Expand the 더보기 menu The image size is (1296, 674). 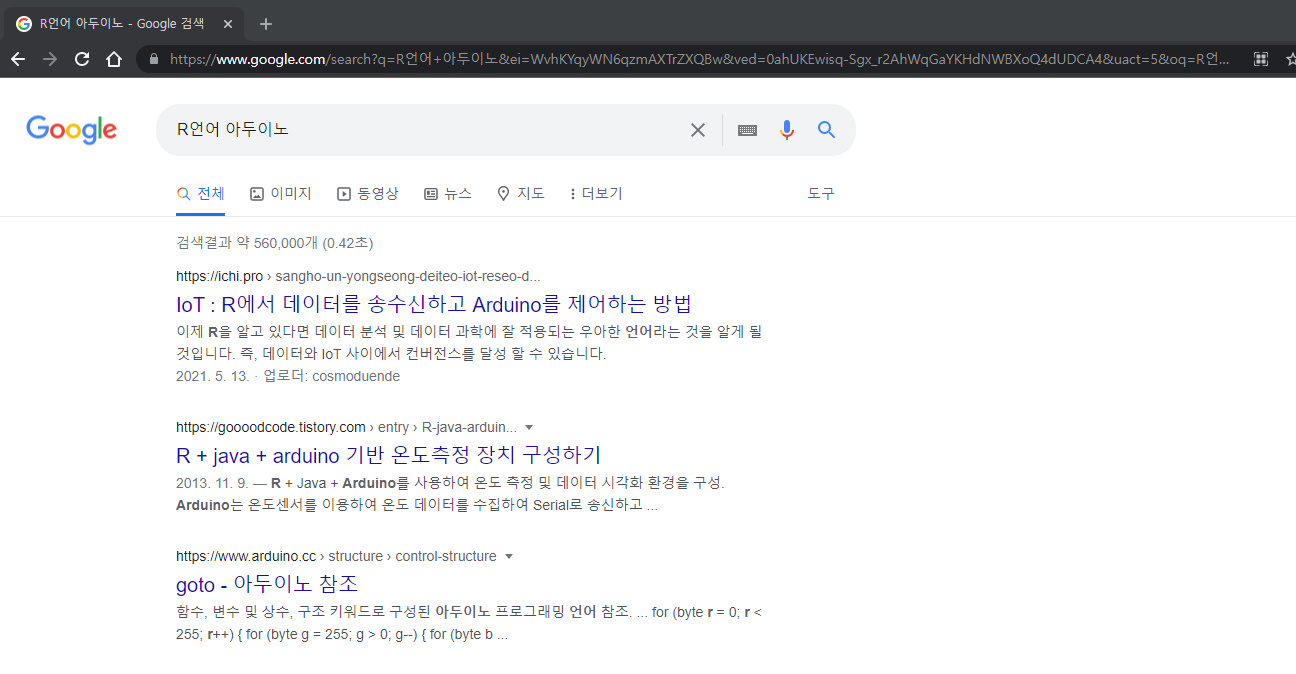pyautogui.click(x=596, y=193)
